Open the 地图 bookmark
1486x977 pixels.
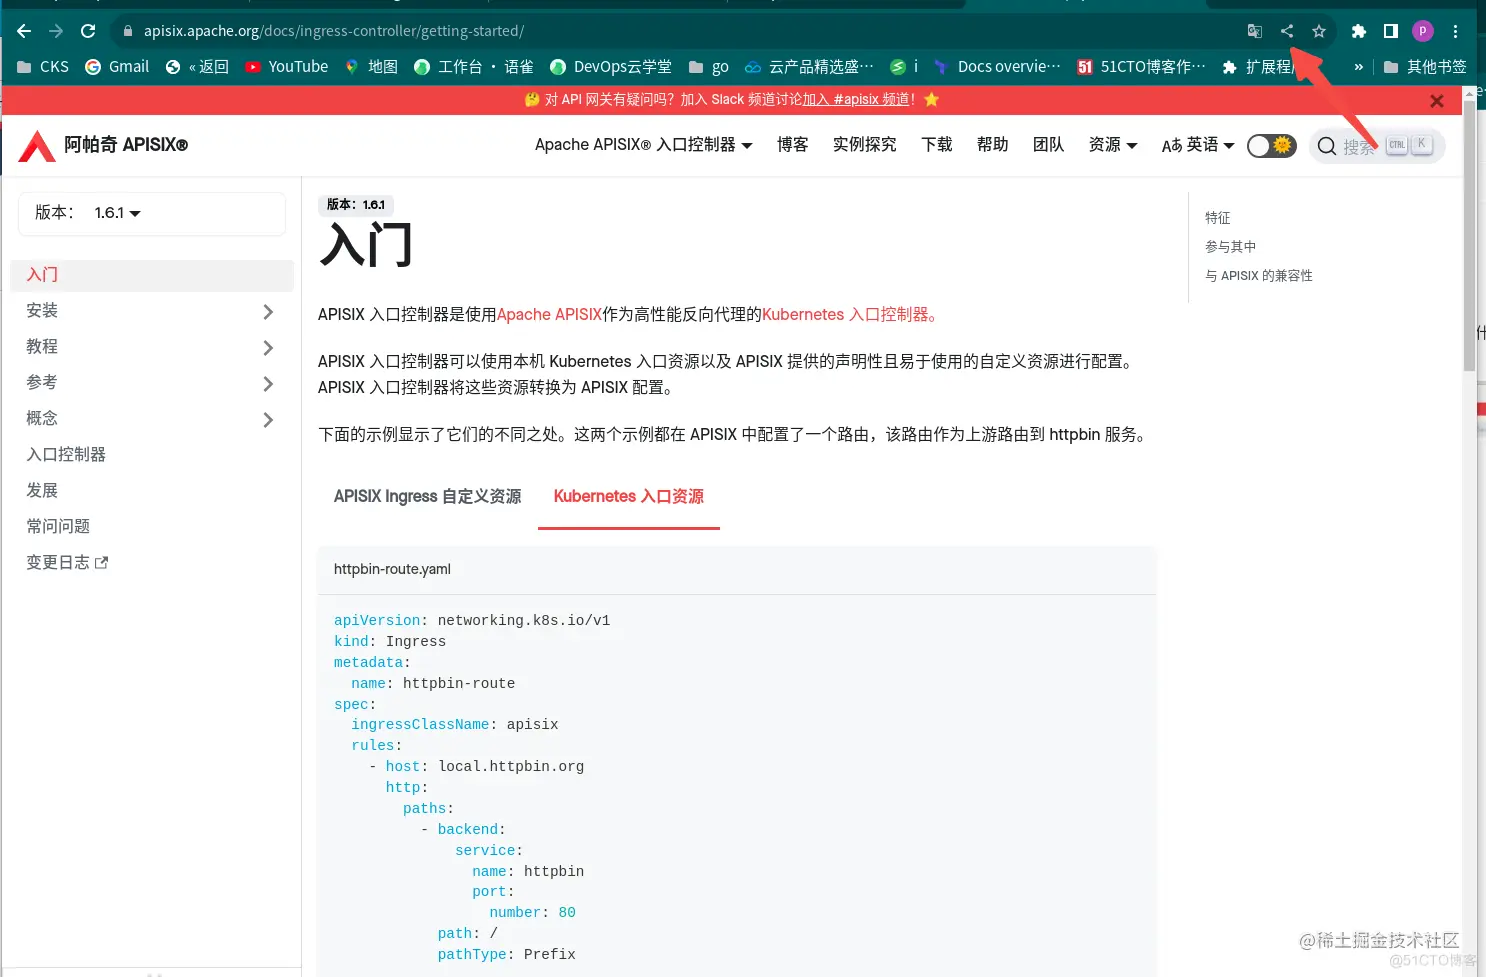[x=371, y=67]
